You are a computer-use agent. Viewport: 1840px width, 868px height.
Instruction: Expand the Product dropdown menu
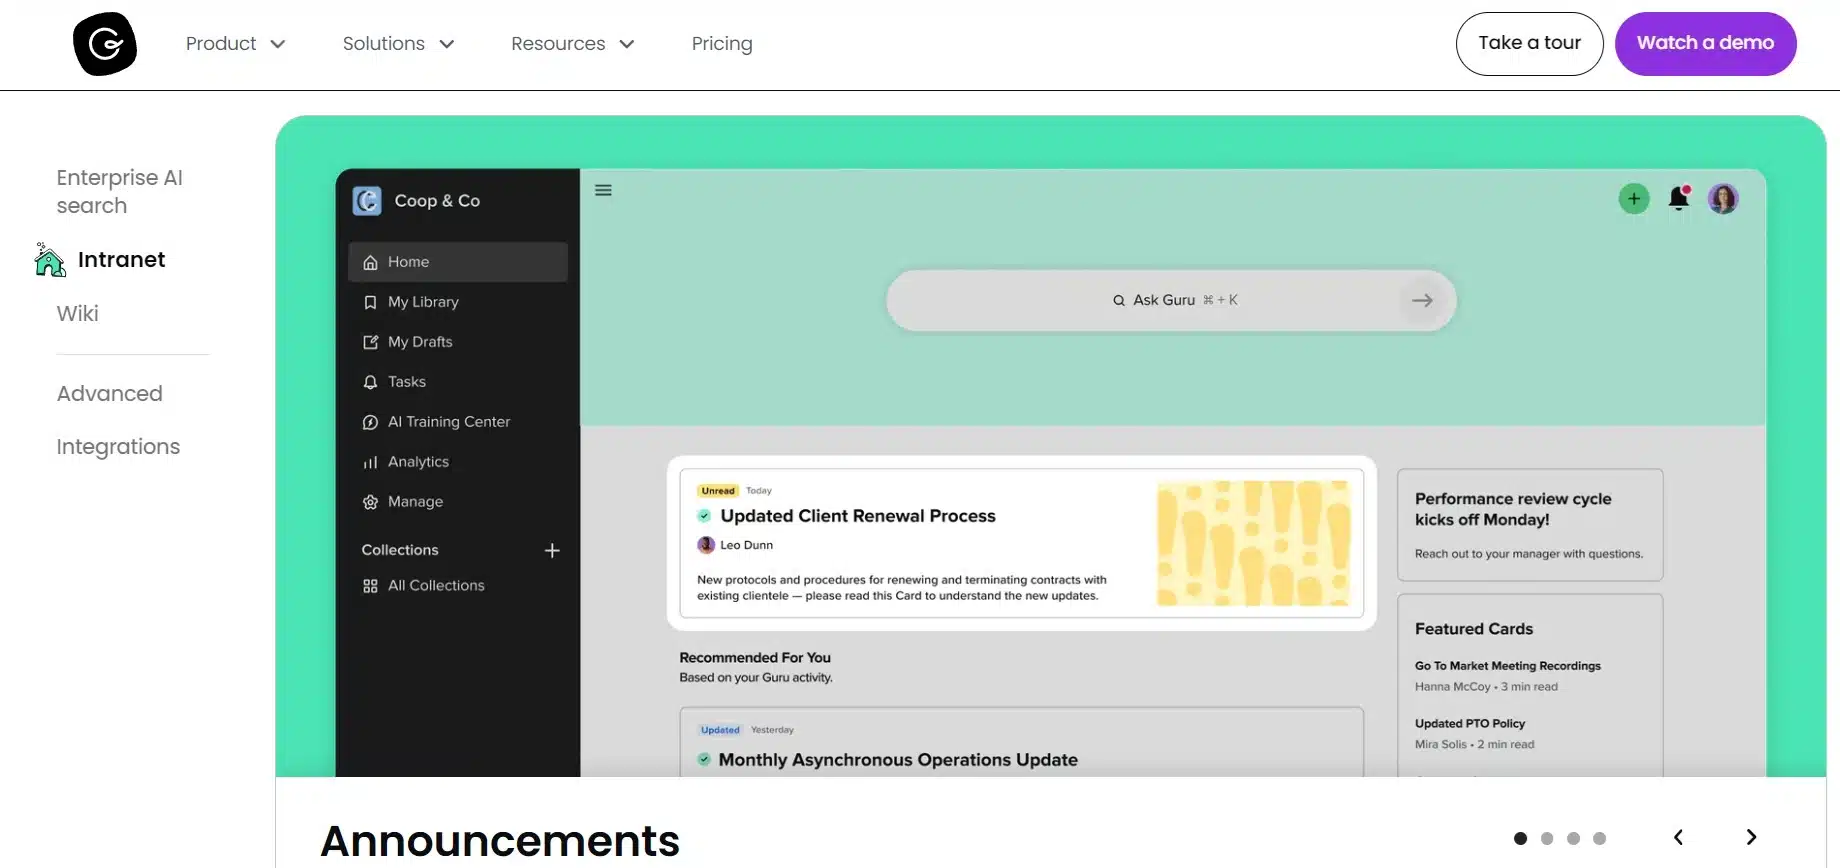236,44
